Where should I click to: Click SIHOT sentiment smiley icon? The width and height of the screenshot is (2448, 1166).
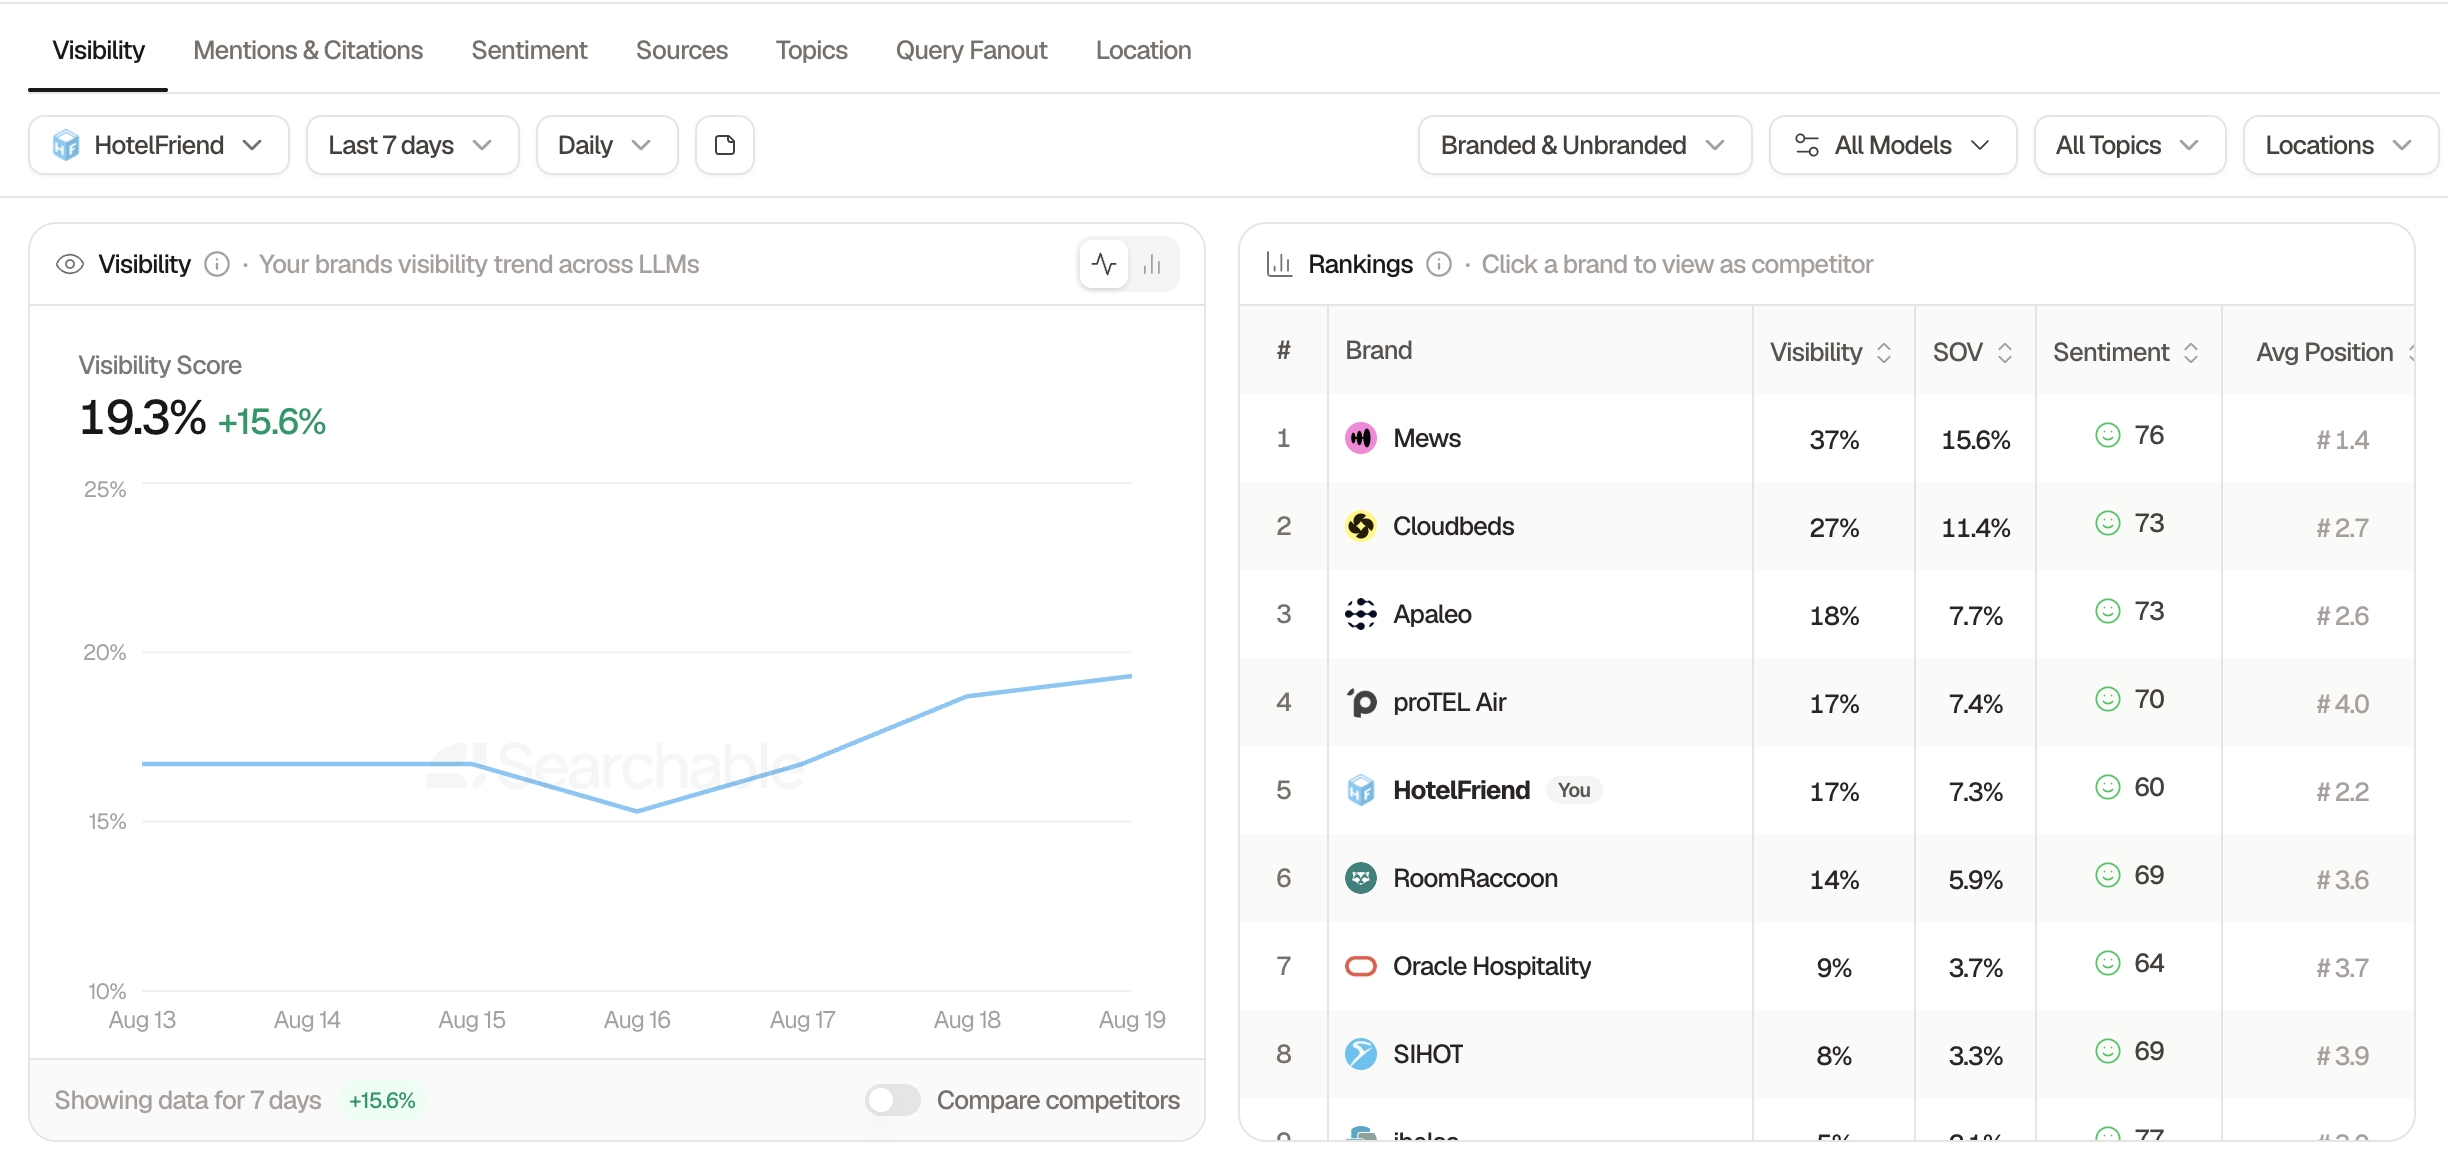tap(2107, 1051)
